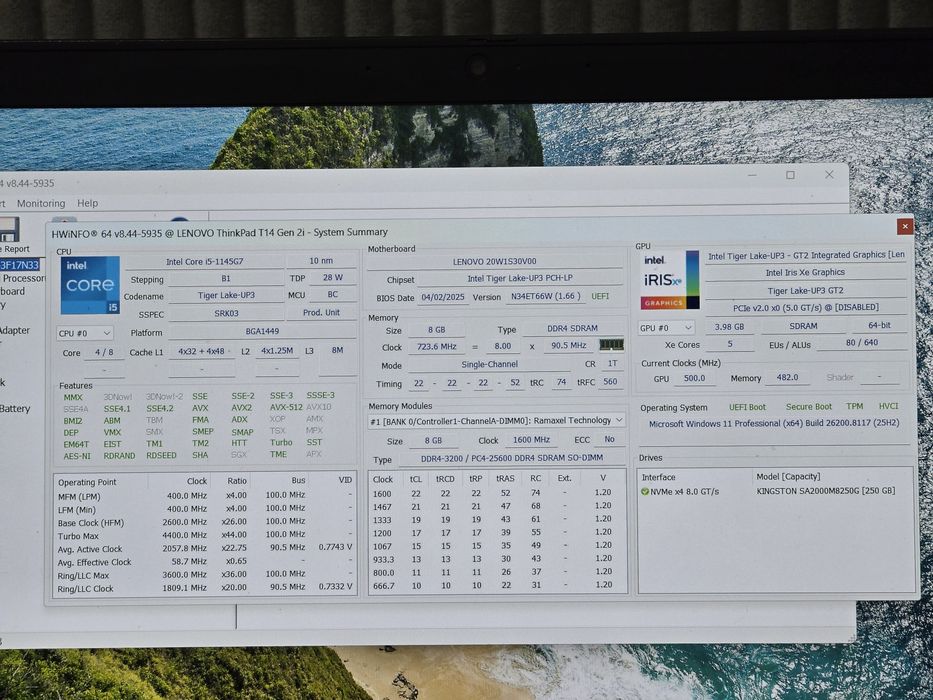Viewport: 933px width, 700px height.
Task: Click the Core count value 4 / 8
Action: click(x=104, y=352)
